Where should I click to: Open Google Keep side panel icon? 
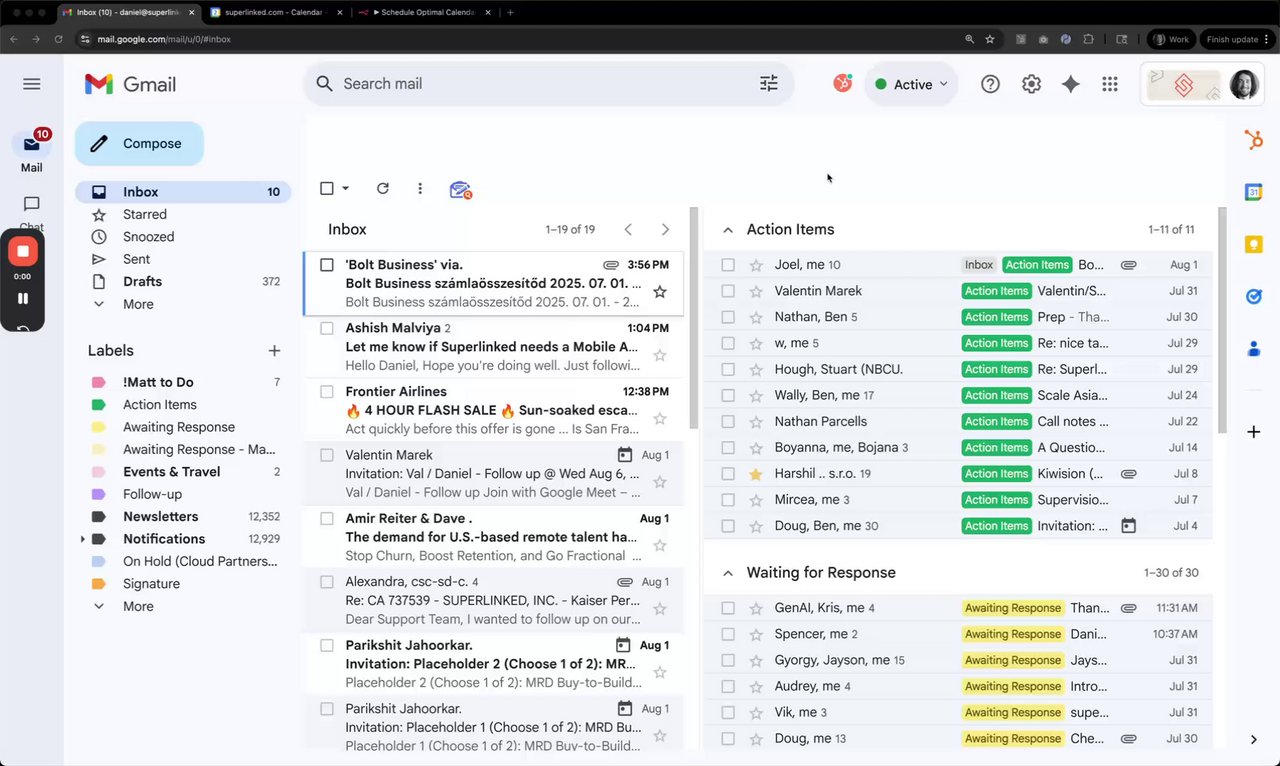tap(1253, 244)
